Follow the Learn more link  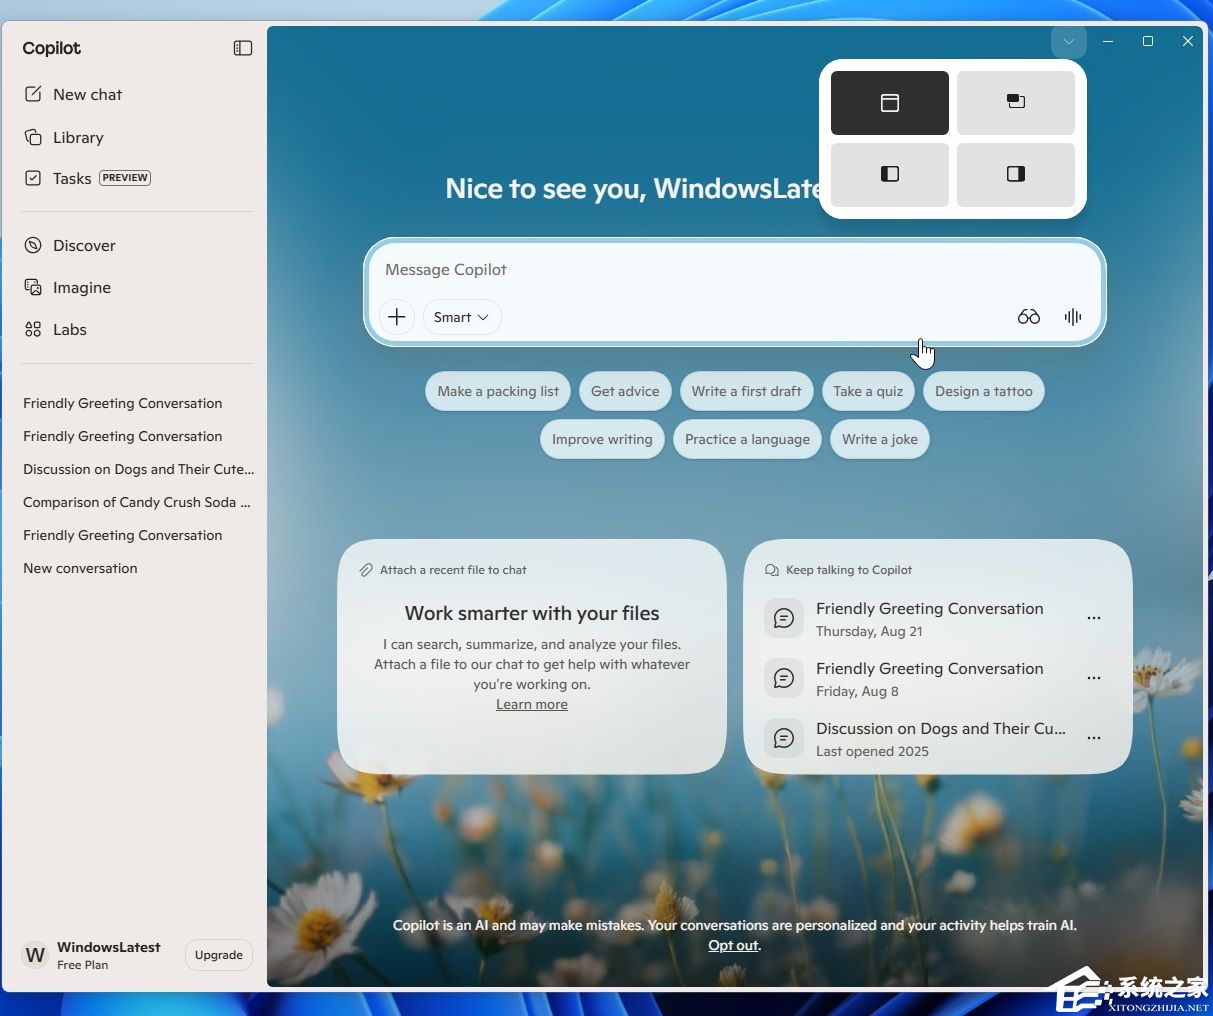point(532,705)
